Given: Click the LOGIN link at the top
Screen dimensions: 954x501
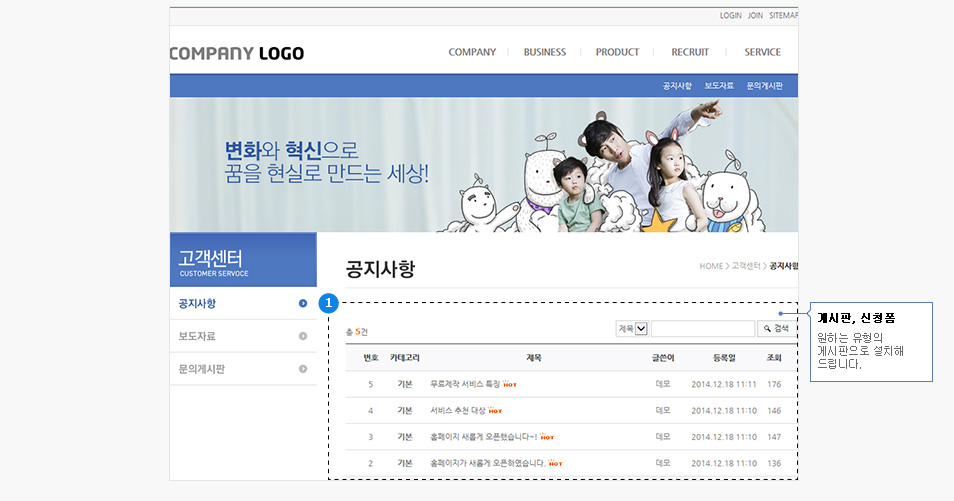Looking at the screenshot, I should (x=731, y=16).
